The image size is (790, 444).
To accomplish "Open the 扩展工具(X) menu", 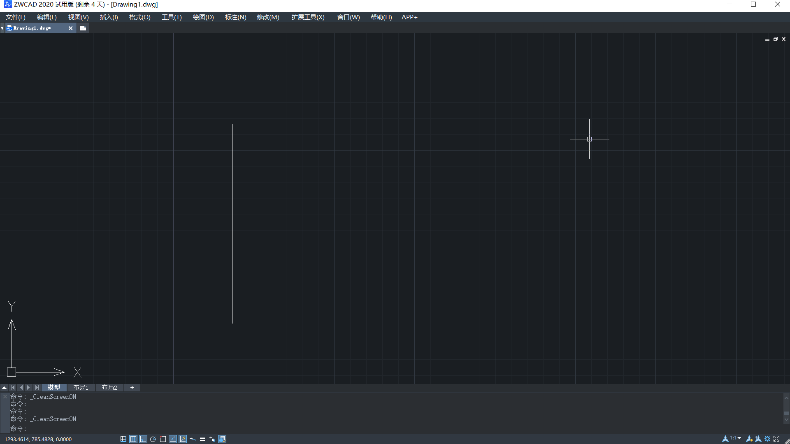I will coord(307,17).
